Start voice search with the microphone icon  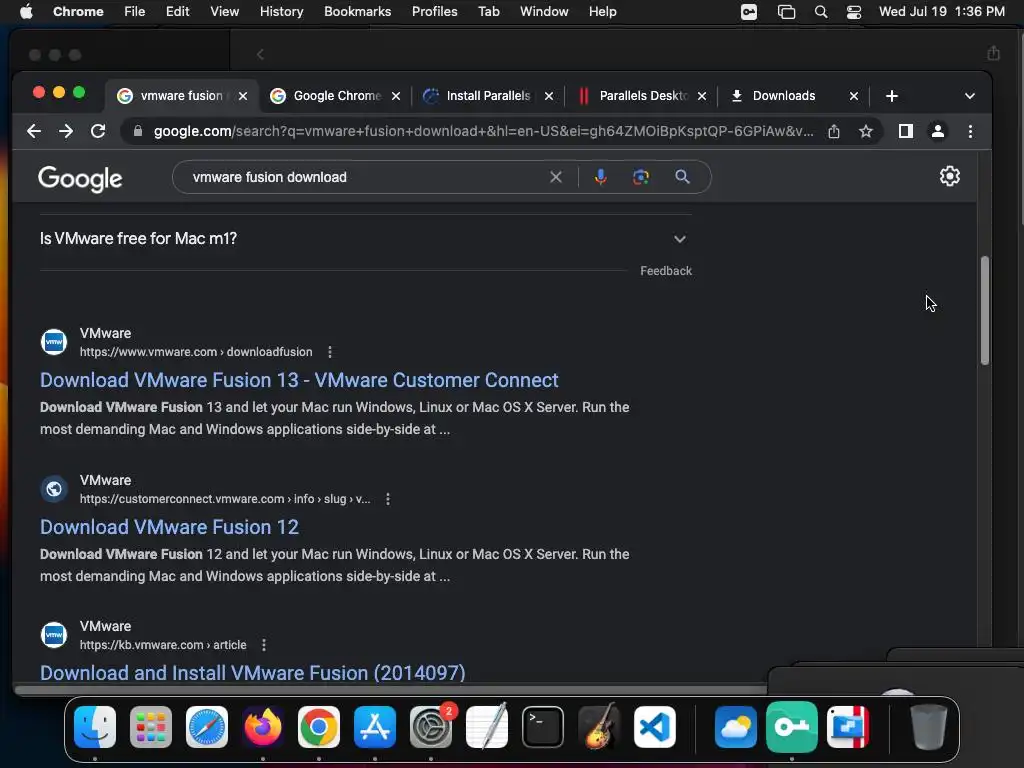point(601,177)
